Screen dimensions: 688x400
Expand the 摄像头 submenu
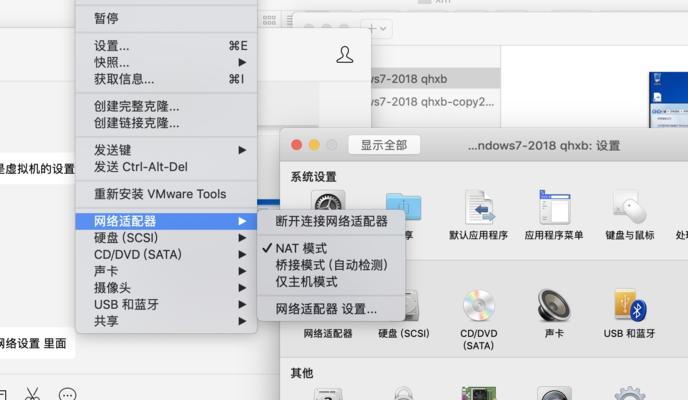pyautogui.click(x=166, y=288)
